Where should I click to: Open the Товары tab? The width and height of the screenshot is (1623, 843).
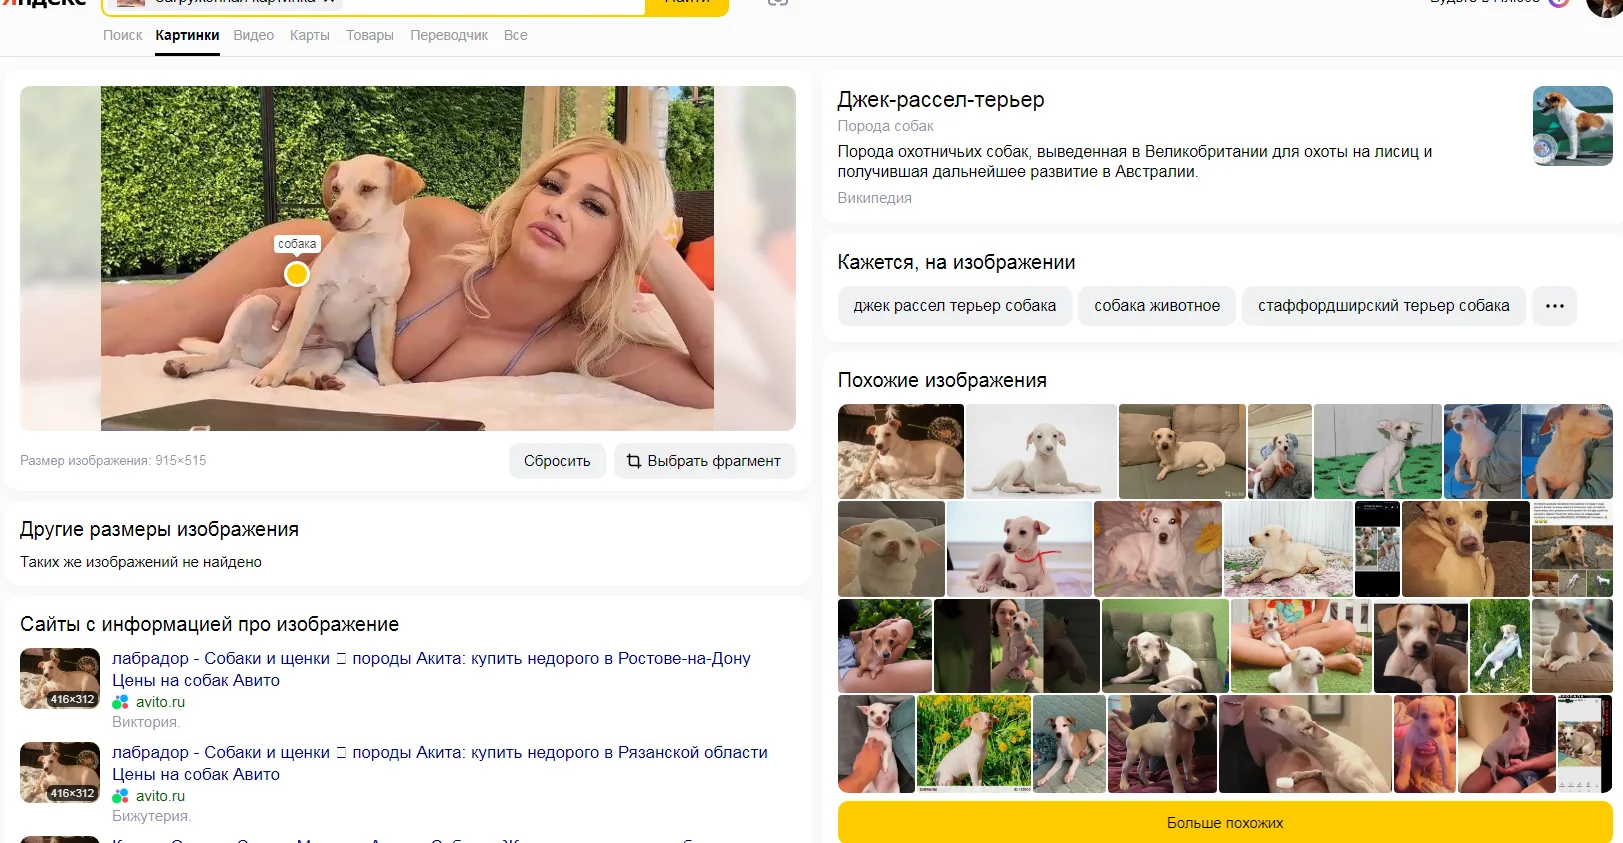370,35
